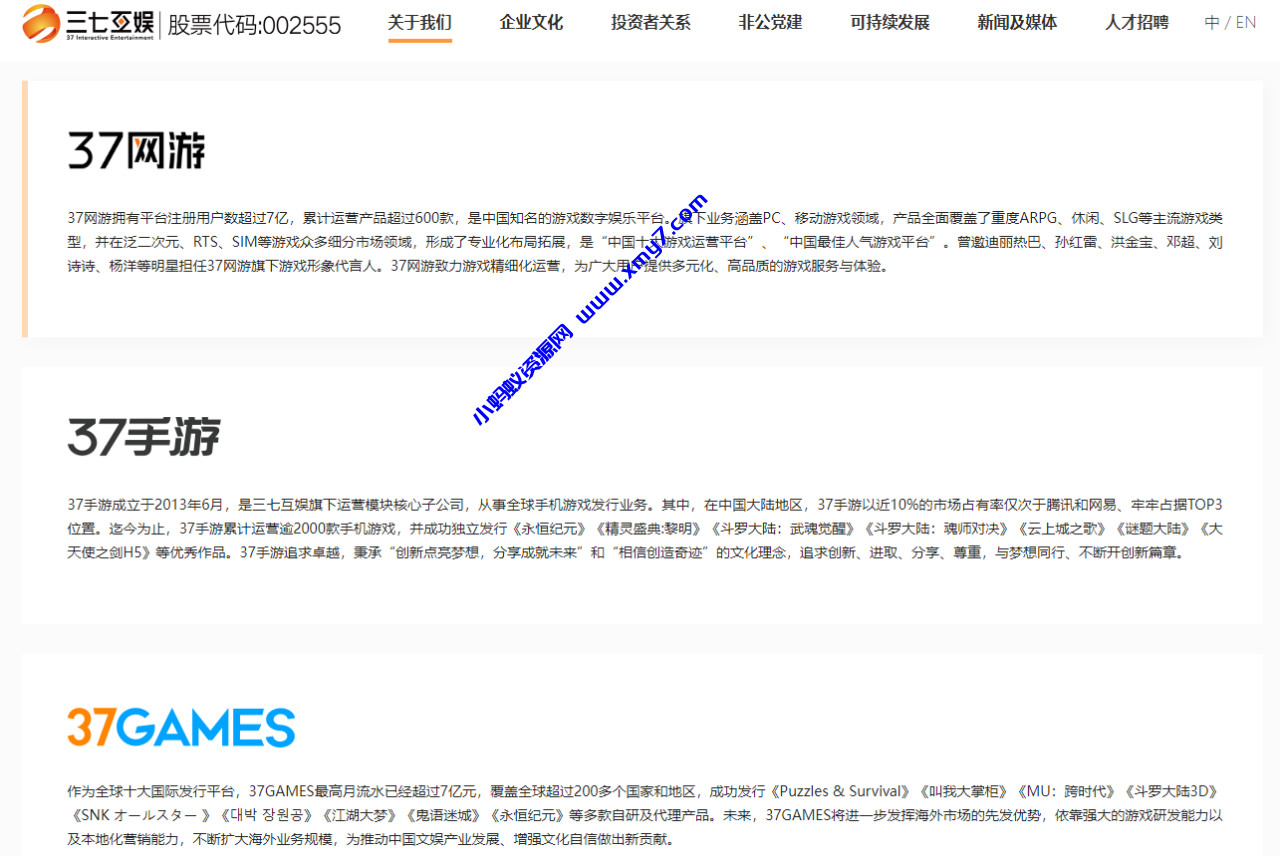
Task: Visit the 可持续发展 section
Action: (x=889, y=22)
